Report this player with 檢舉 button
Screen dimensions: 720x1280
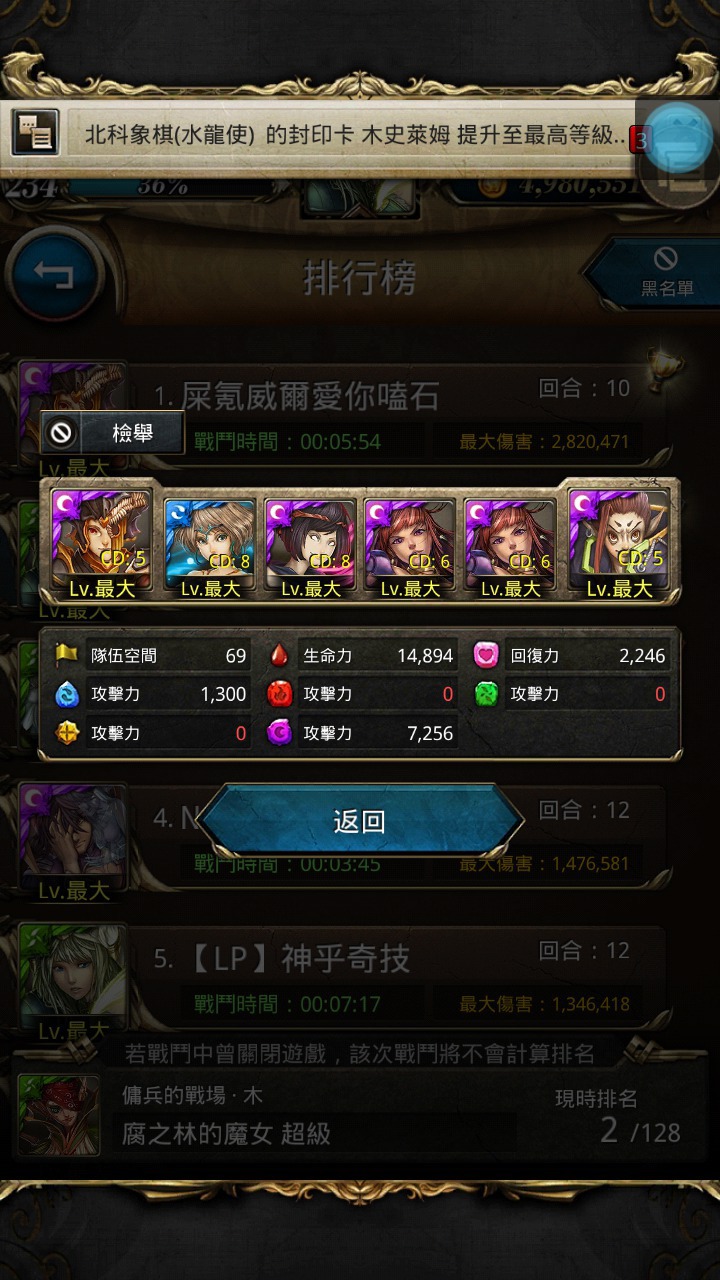point(112,433)
